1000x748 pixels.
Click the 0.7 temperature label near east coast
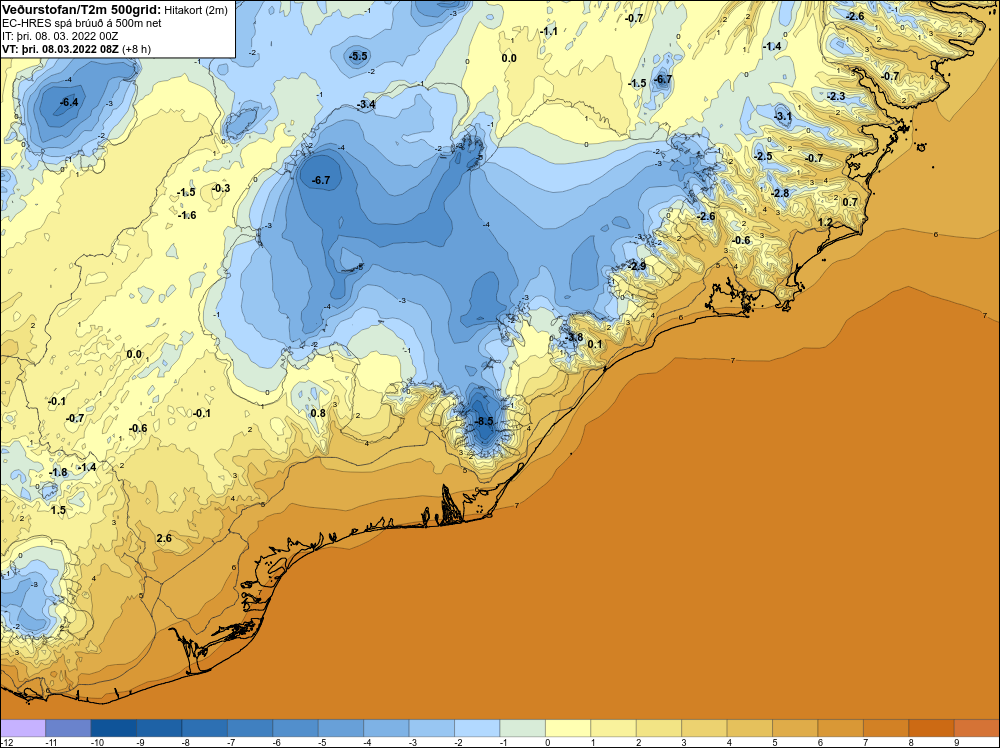click(x=850, y=202)
